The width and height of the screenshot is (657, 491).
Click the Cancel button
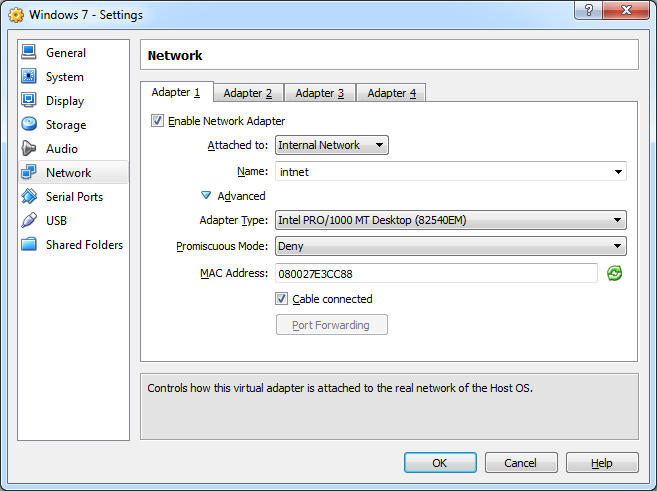(x=520, y=463)
